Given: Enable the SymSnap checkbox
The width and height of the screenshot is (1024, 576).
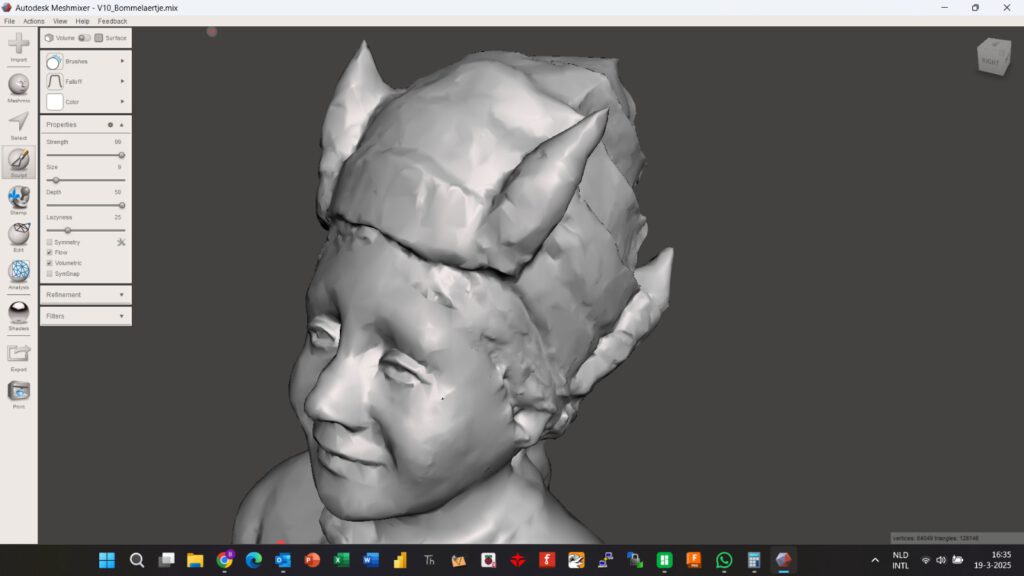Looking at the screenshot, I should [x=50, y=273].
